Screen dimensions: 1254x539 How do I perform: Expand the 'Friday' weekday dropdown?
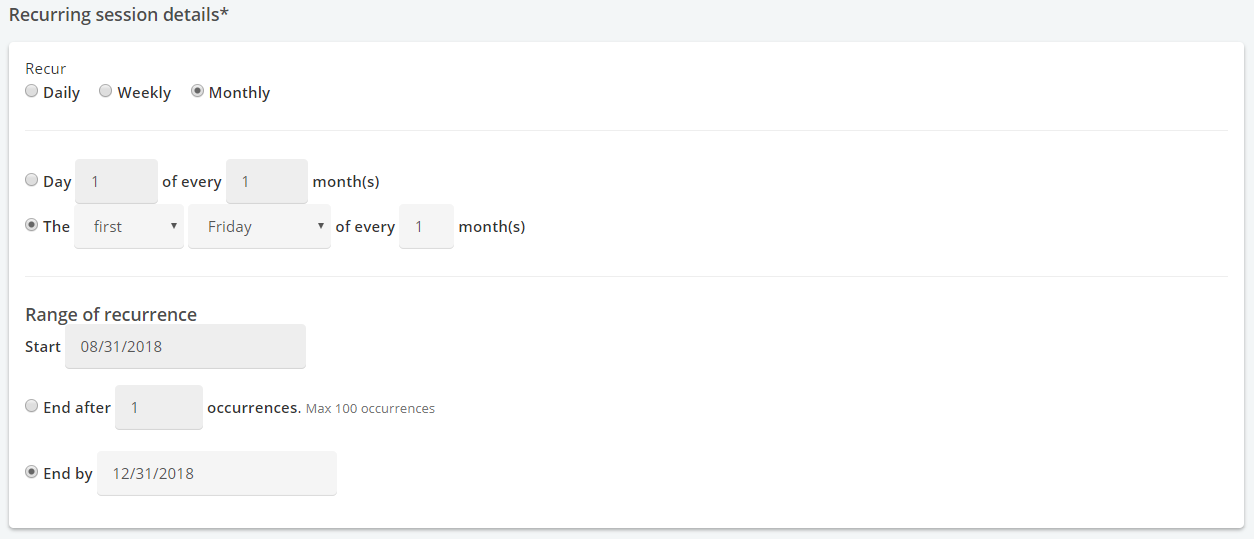coord(259,227)
